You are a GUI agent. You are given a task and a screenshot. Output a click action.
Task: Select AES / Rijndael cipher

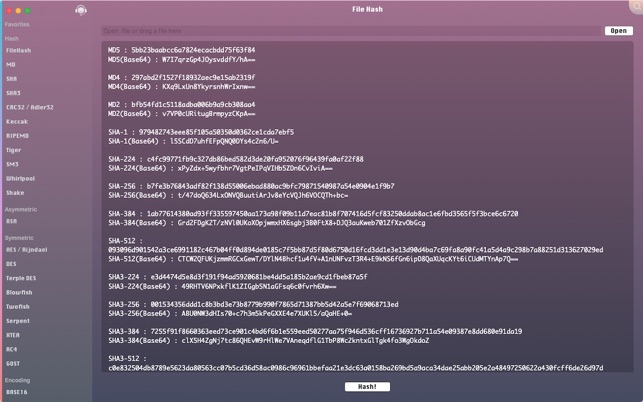pyautogui.click(x=26, y=250)
